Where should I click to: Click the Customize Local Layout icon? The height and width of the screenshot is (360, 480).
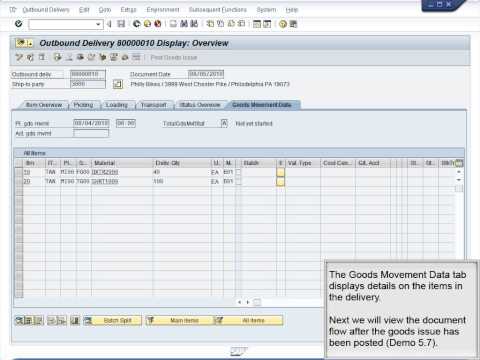pos(293,24)
